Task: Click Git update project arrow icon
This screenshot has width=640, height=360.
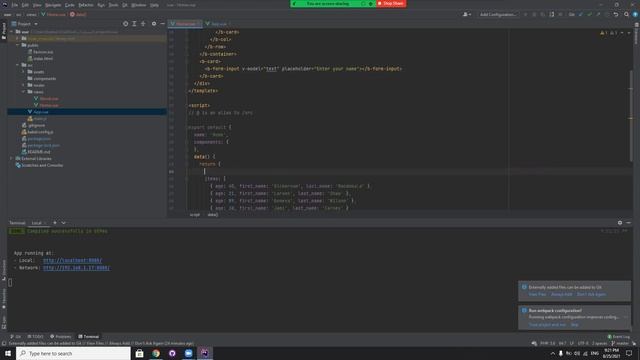Action: pyautogui.click(x=581, y=14)
